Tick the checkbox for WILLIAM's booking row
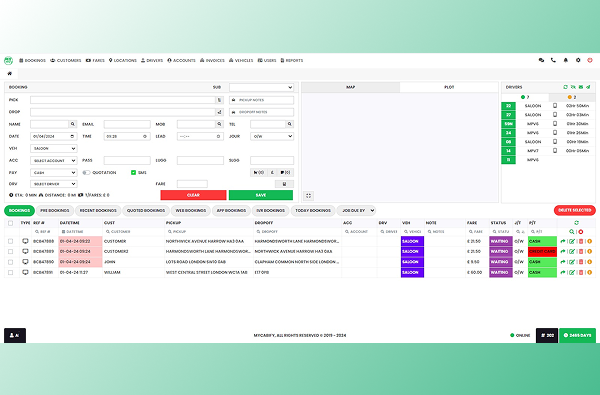The image size is (600, 395). [11, 273]
